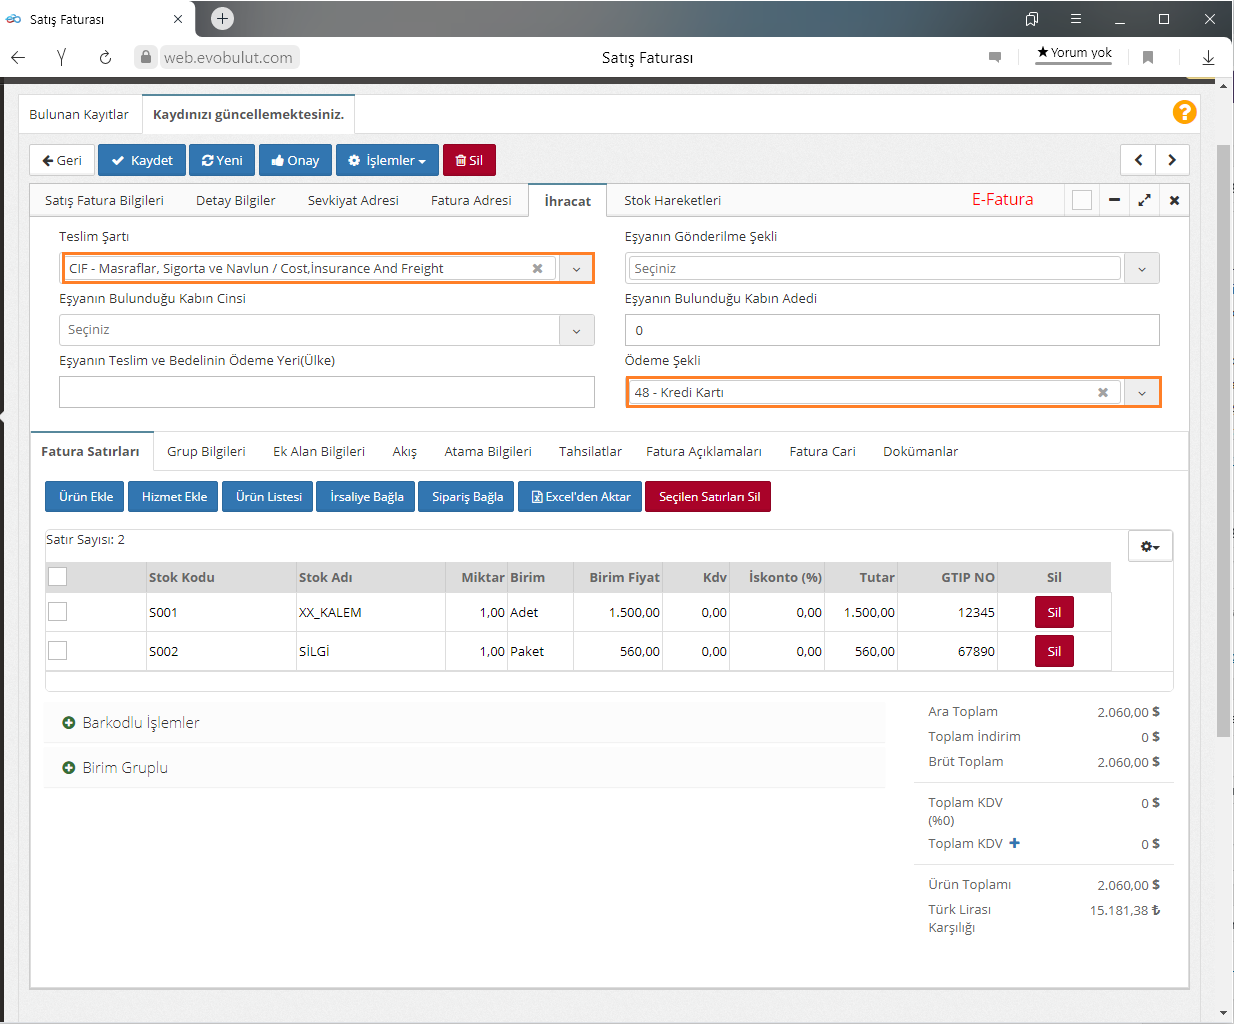Screen dimensions: 1234x1024
Task: Expand the invoice panel to fullscreen
Action: click(1144, 200)
